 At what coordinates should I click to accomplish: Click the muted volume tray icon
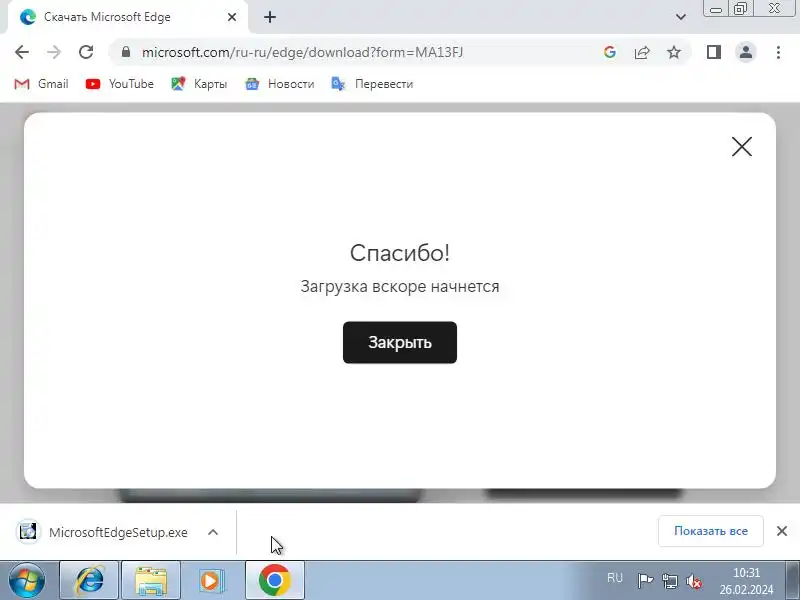694,581
